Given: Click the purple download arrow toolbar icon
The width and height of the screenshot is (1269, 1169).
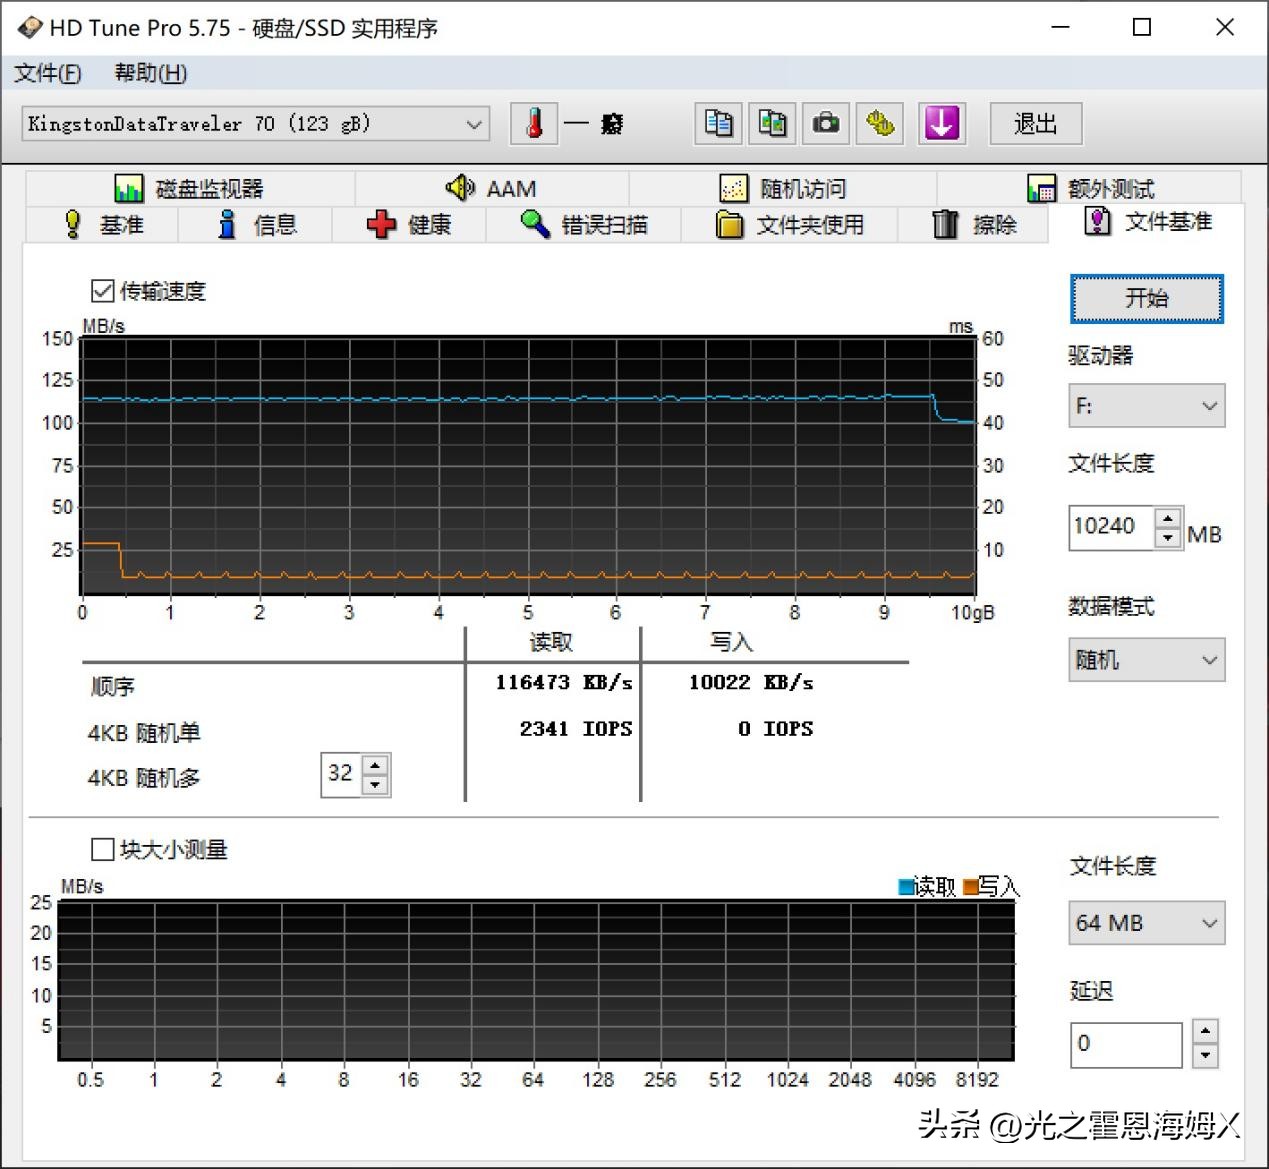Looking at the screenshot, I should 940,123.
